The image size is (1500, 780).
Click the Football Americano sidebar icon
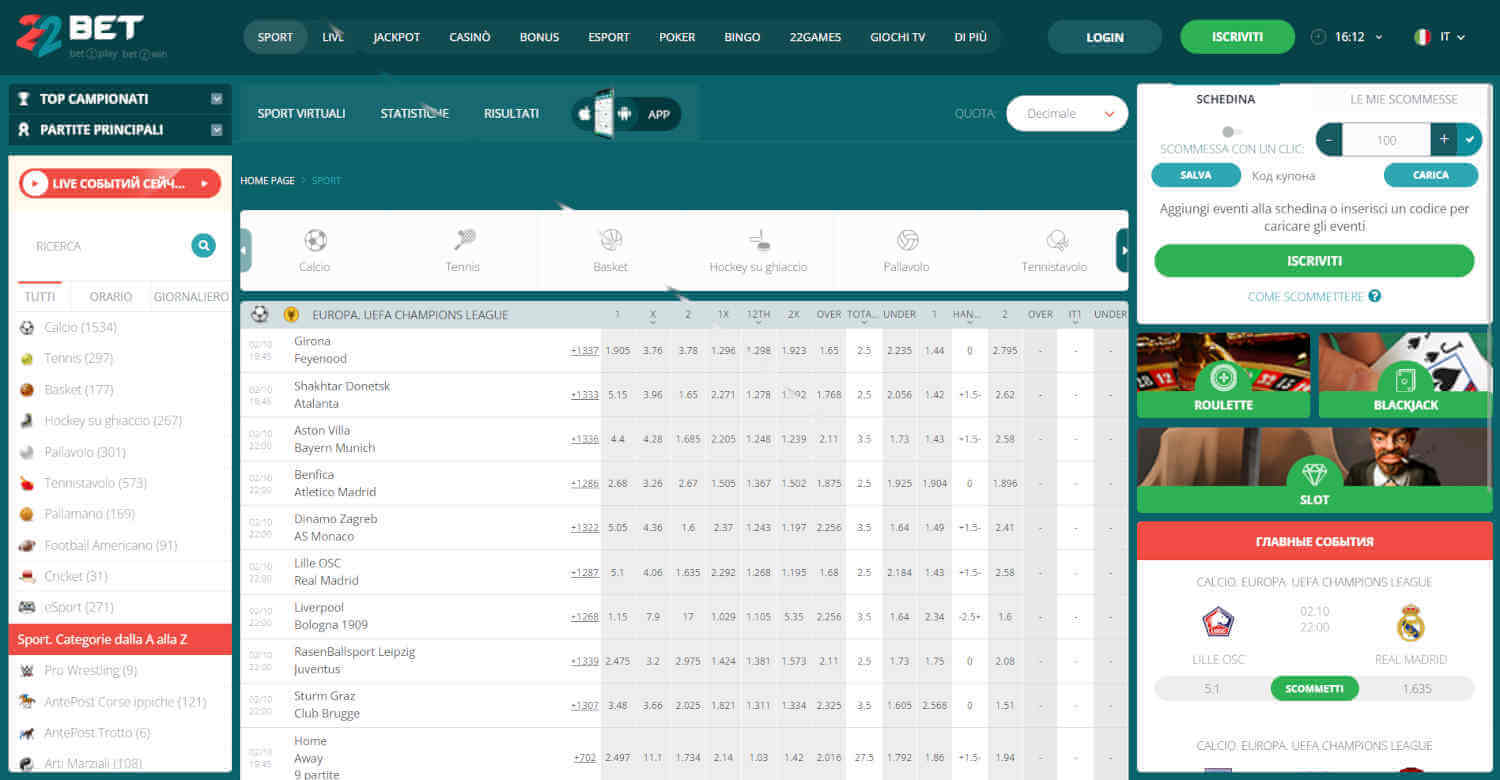[x=27, y=545]
